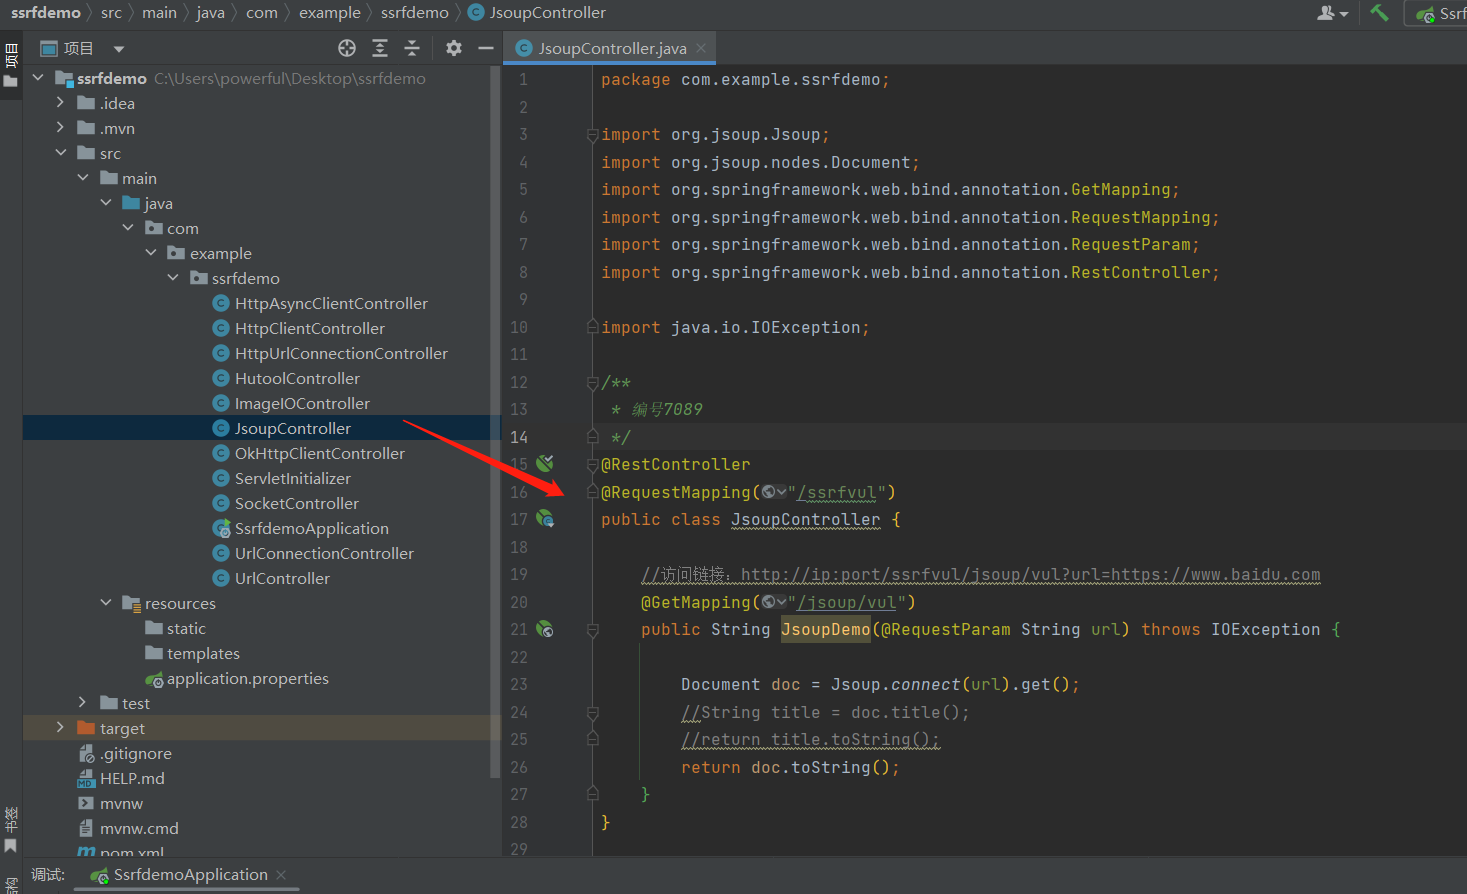Open application.properties in the project tree
1467x894 pixels.
coord(247,678)
